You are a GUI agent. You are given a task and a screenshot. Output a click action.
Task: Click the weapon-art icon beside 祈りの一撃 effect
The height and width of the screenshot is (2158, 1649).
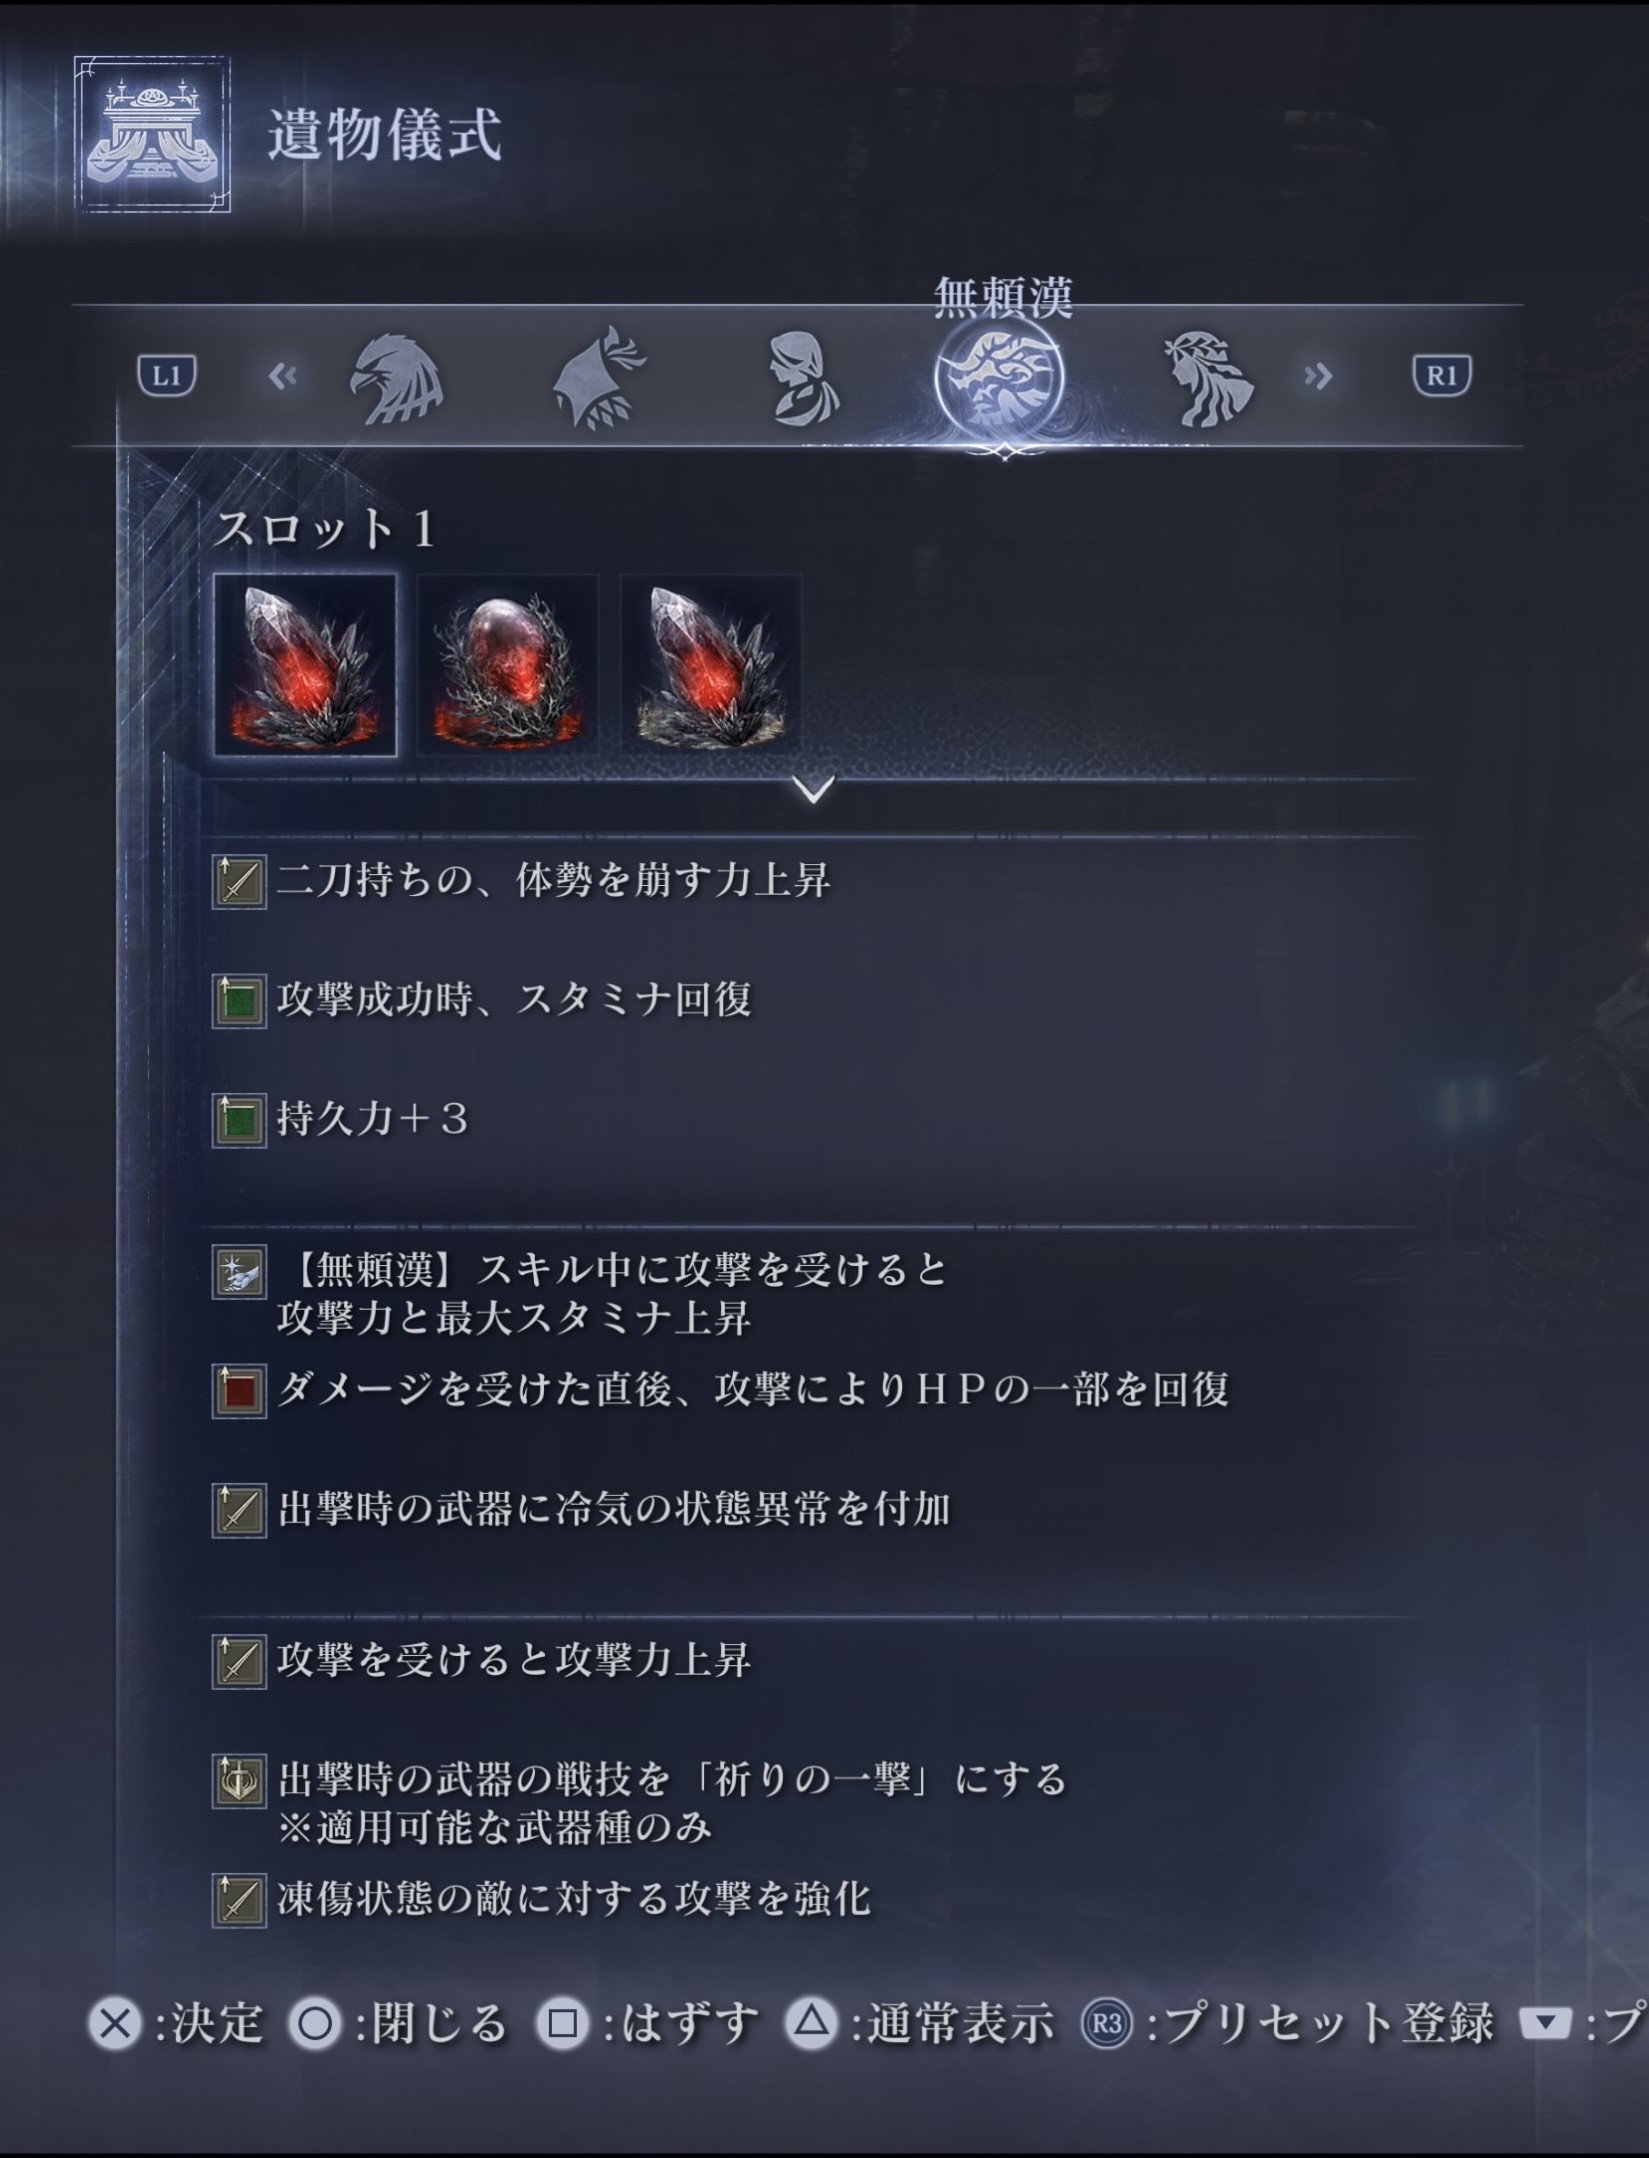[x=239, y=1782]
